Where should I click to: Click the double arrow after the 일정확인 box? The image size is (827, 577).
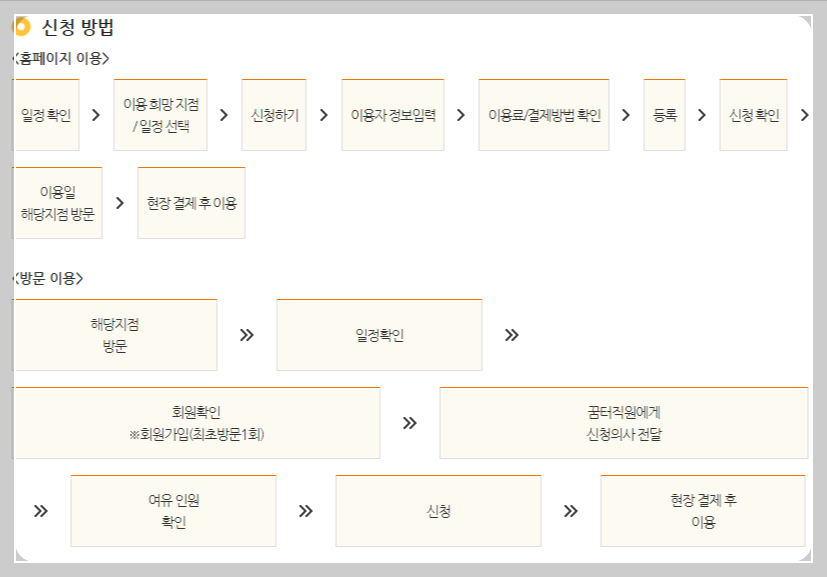[x=510, y=334]
